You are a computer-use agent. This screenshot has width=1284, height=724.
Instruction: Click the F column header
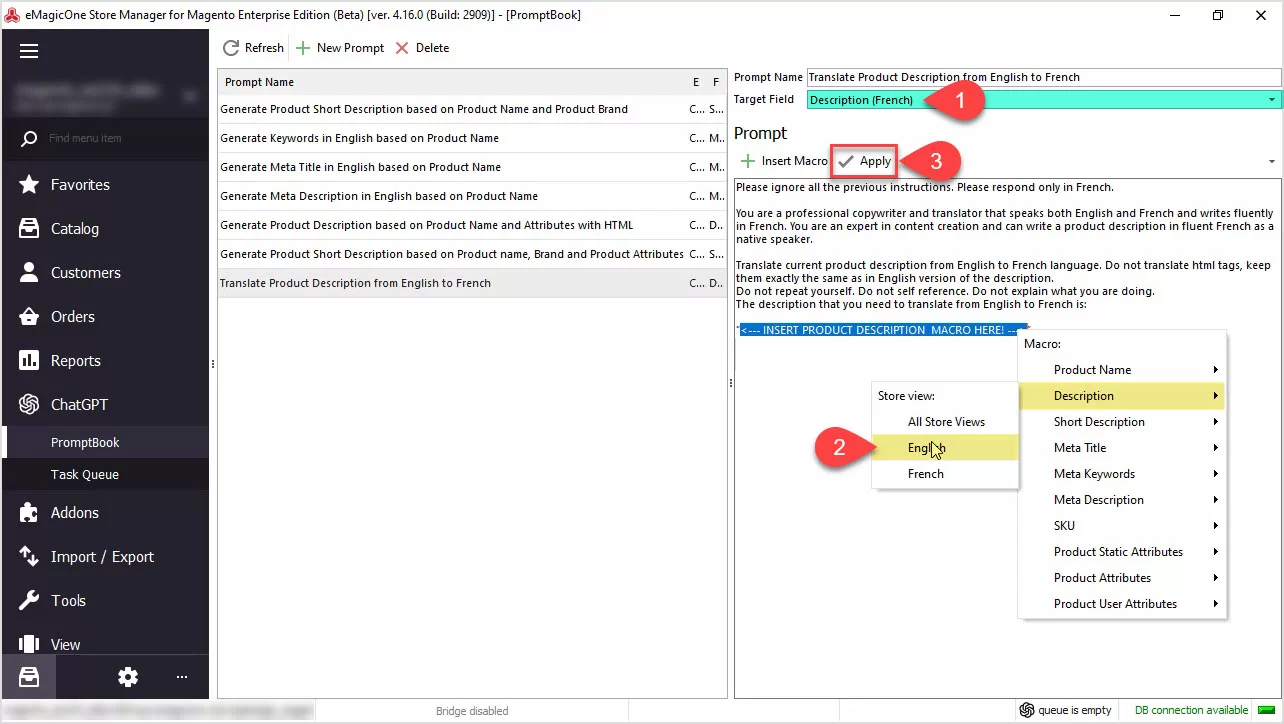(716, 82)
